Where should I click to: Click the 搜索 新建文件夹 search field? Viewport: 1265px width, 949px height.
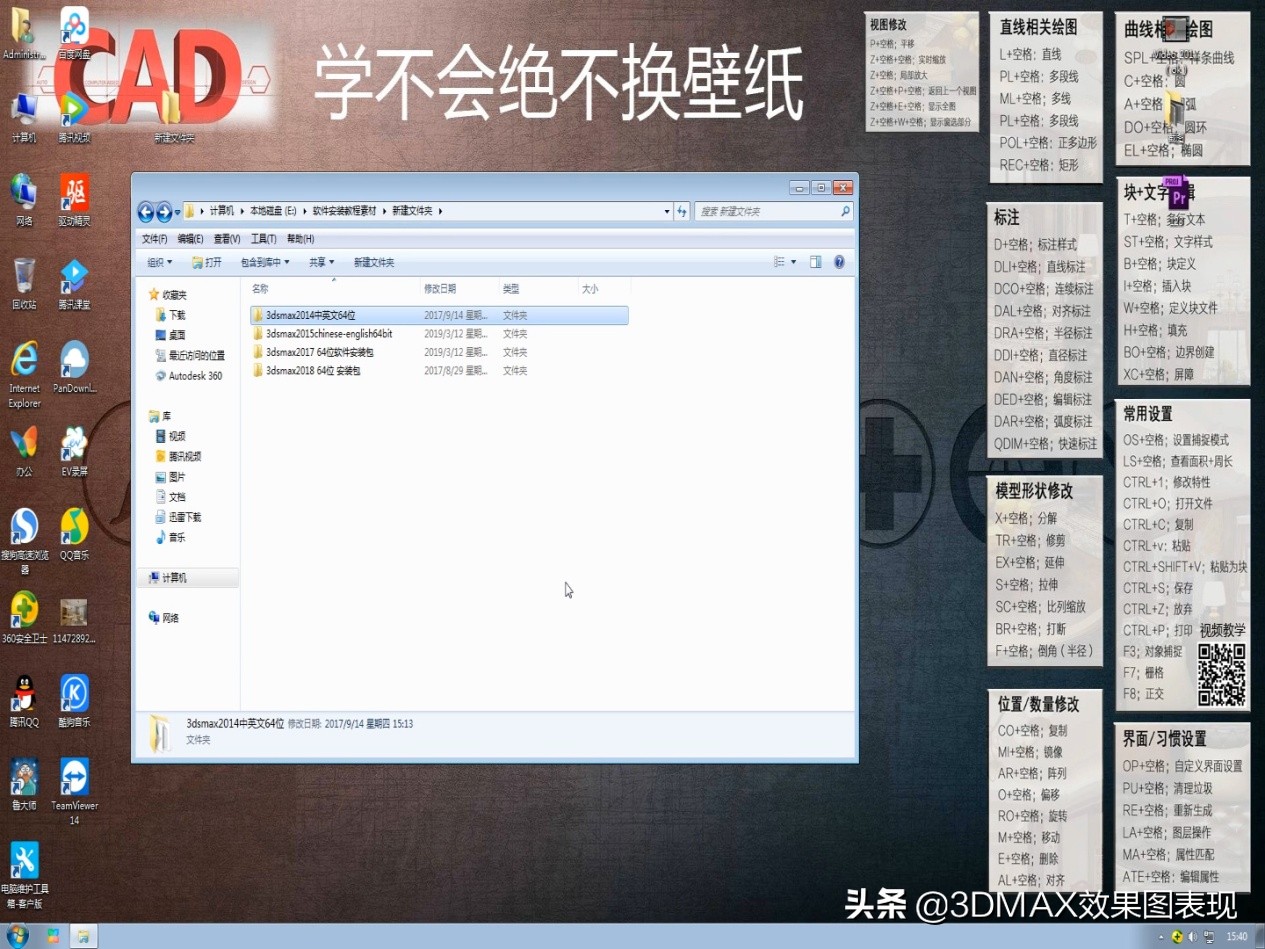[767, 211]
